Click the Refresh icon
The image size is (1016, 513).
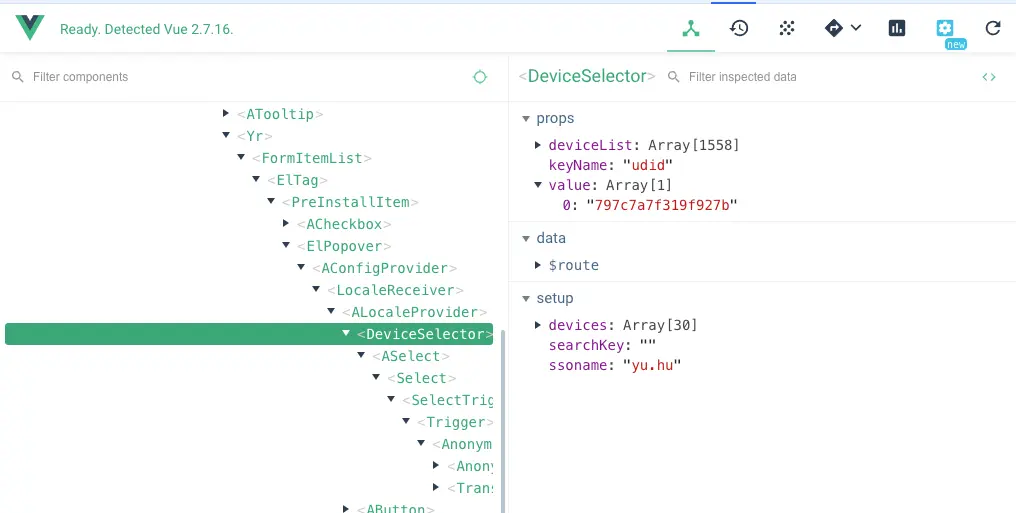tap(993, 28)
